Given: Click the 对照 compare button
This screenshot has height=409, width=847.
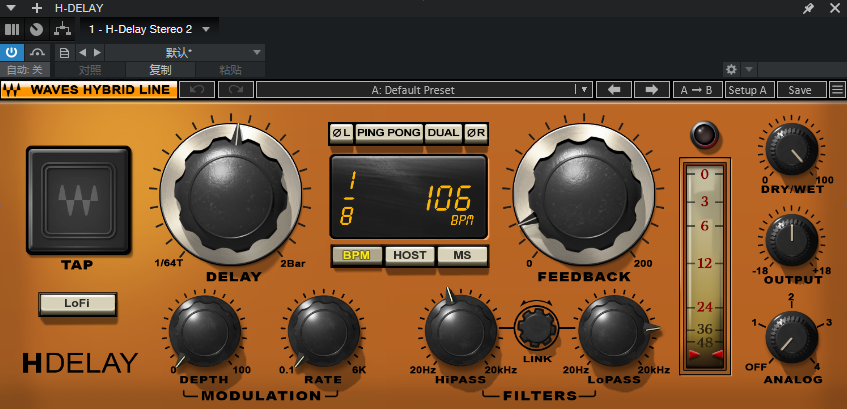Looking at the screenshot, I should pos(90,70).
